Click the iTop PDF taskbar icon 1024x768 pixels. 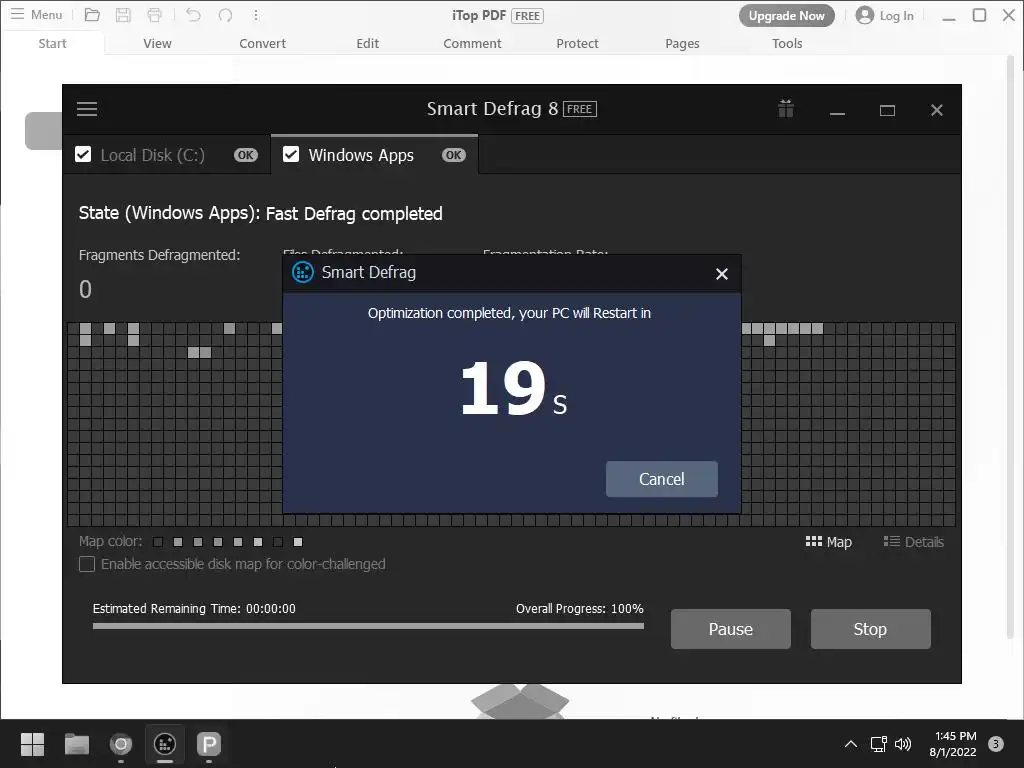(x=209, y=744)
